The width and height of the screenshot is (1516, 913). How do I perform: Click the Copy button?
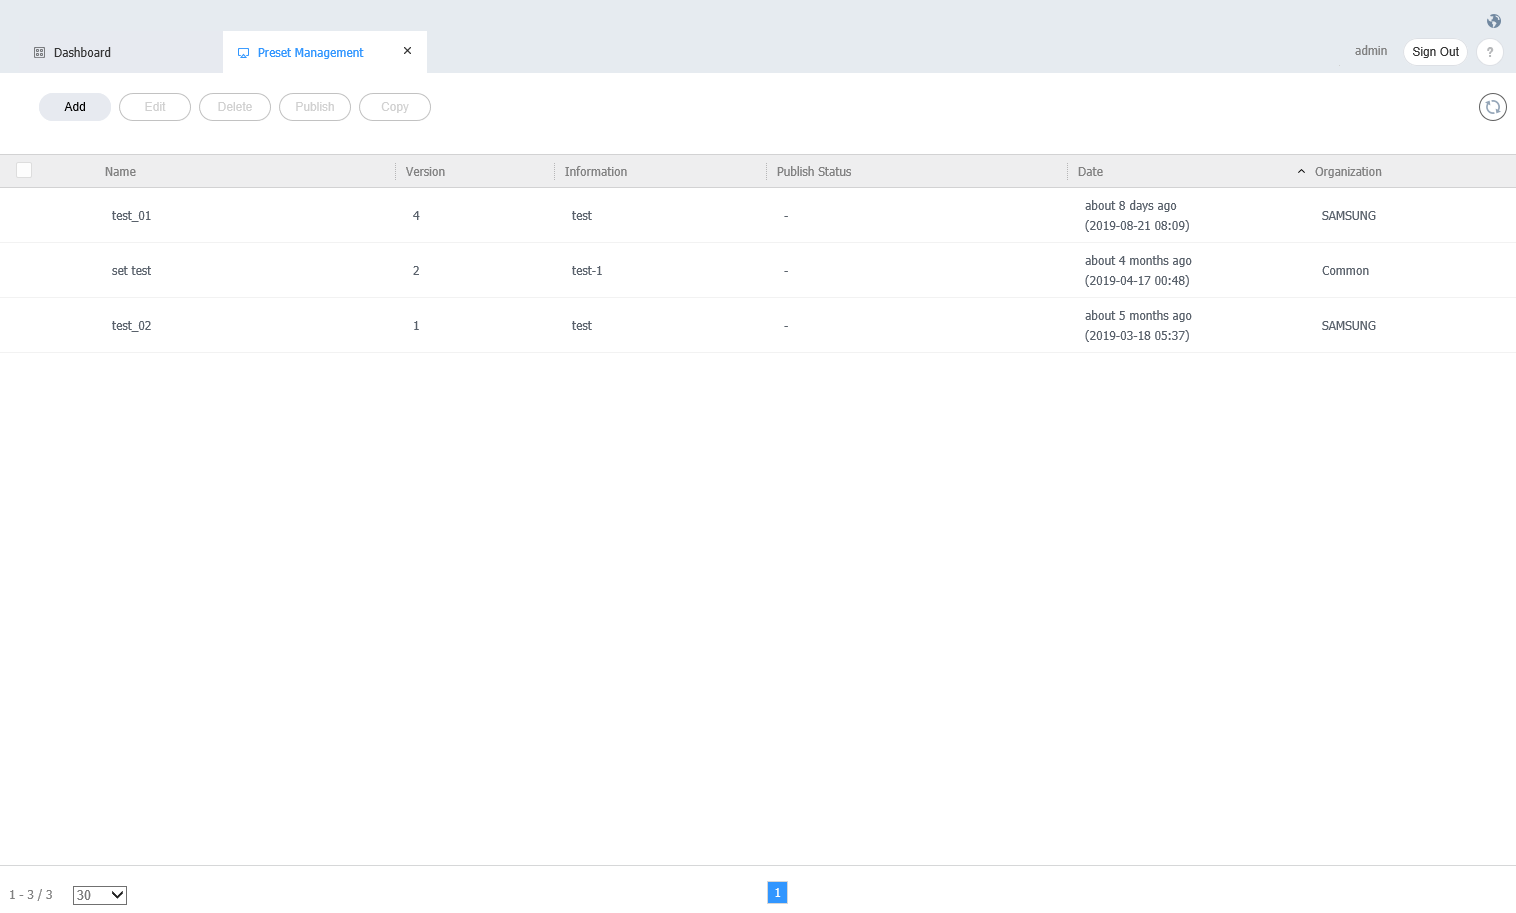[x=394, y=107]
